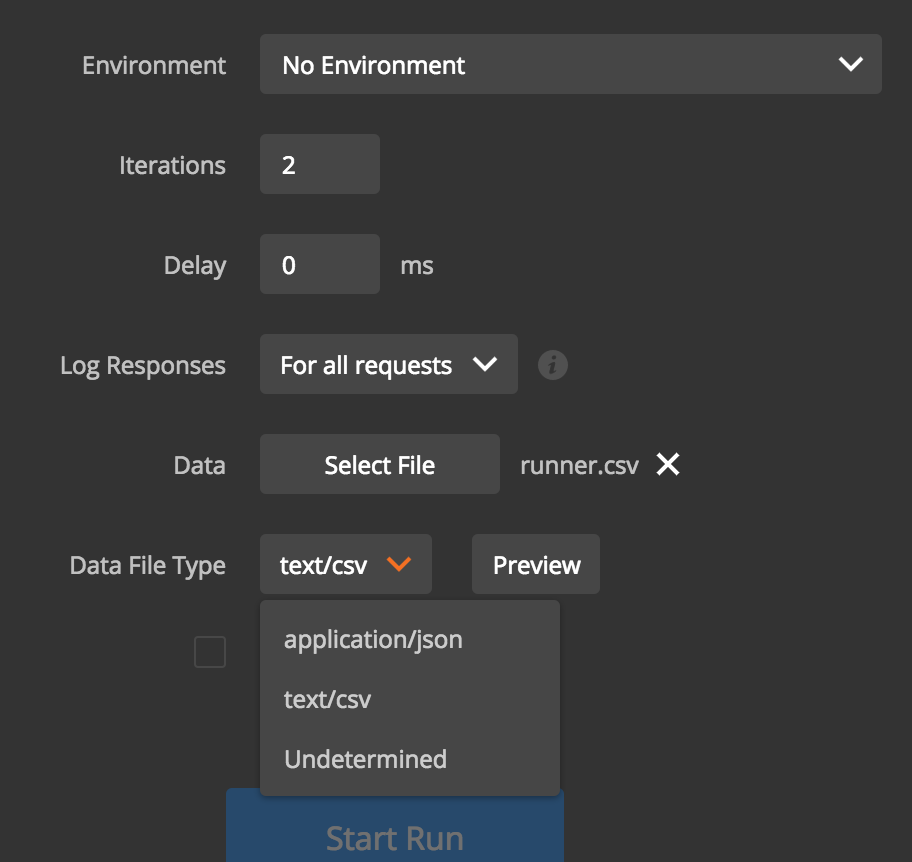Screen dimensions: 912x862
Task: Click the ms unit text
Action: (x=417, y=265)
